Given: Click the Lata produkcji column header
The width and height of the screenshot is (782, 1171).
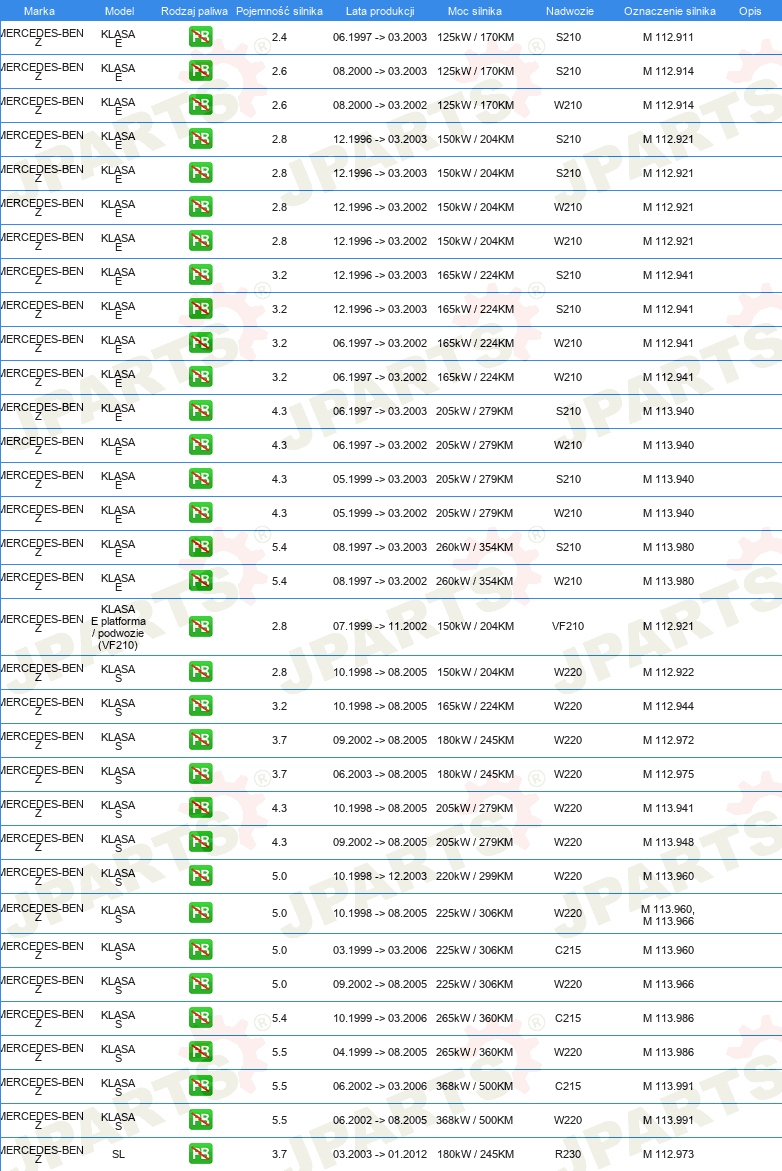Looking at the screenshot, I should pyautogui.click(x=380, y=11).
